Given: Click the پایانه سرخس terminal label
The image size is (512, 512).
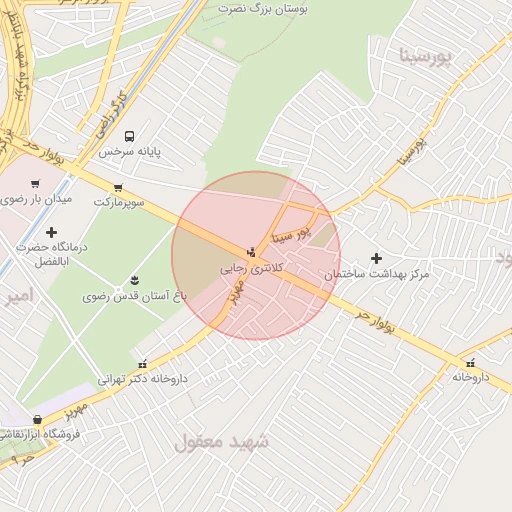Looking at the screenshot, I should 129,152.
